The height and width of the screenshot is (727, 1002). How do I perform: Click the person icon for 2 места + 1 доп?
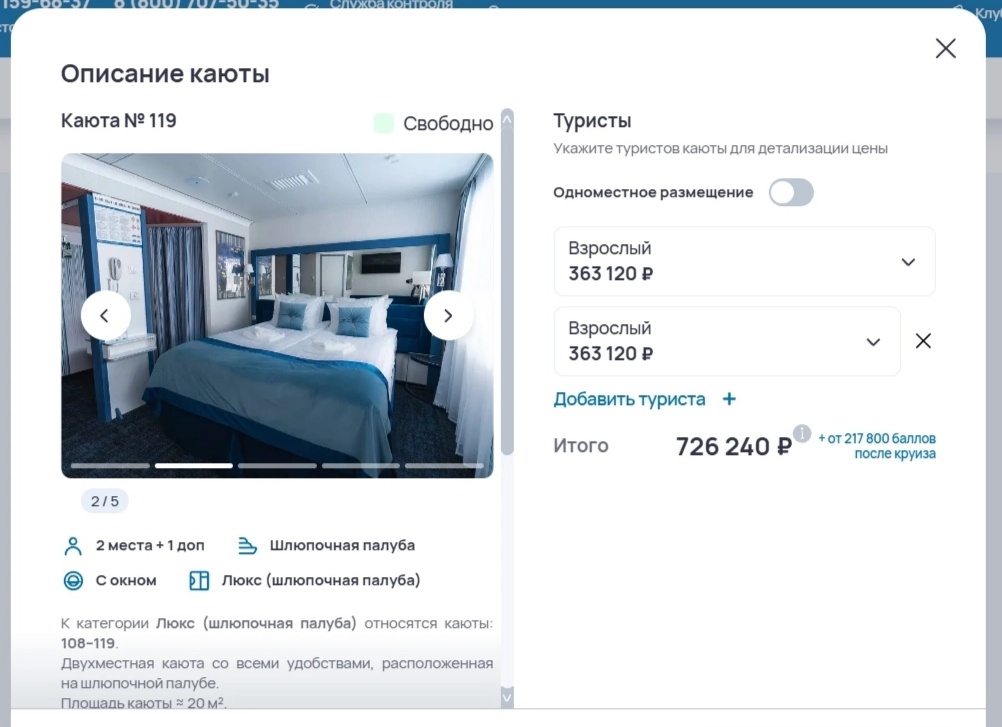[x=73, y=546]
